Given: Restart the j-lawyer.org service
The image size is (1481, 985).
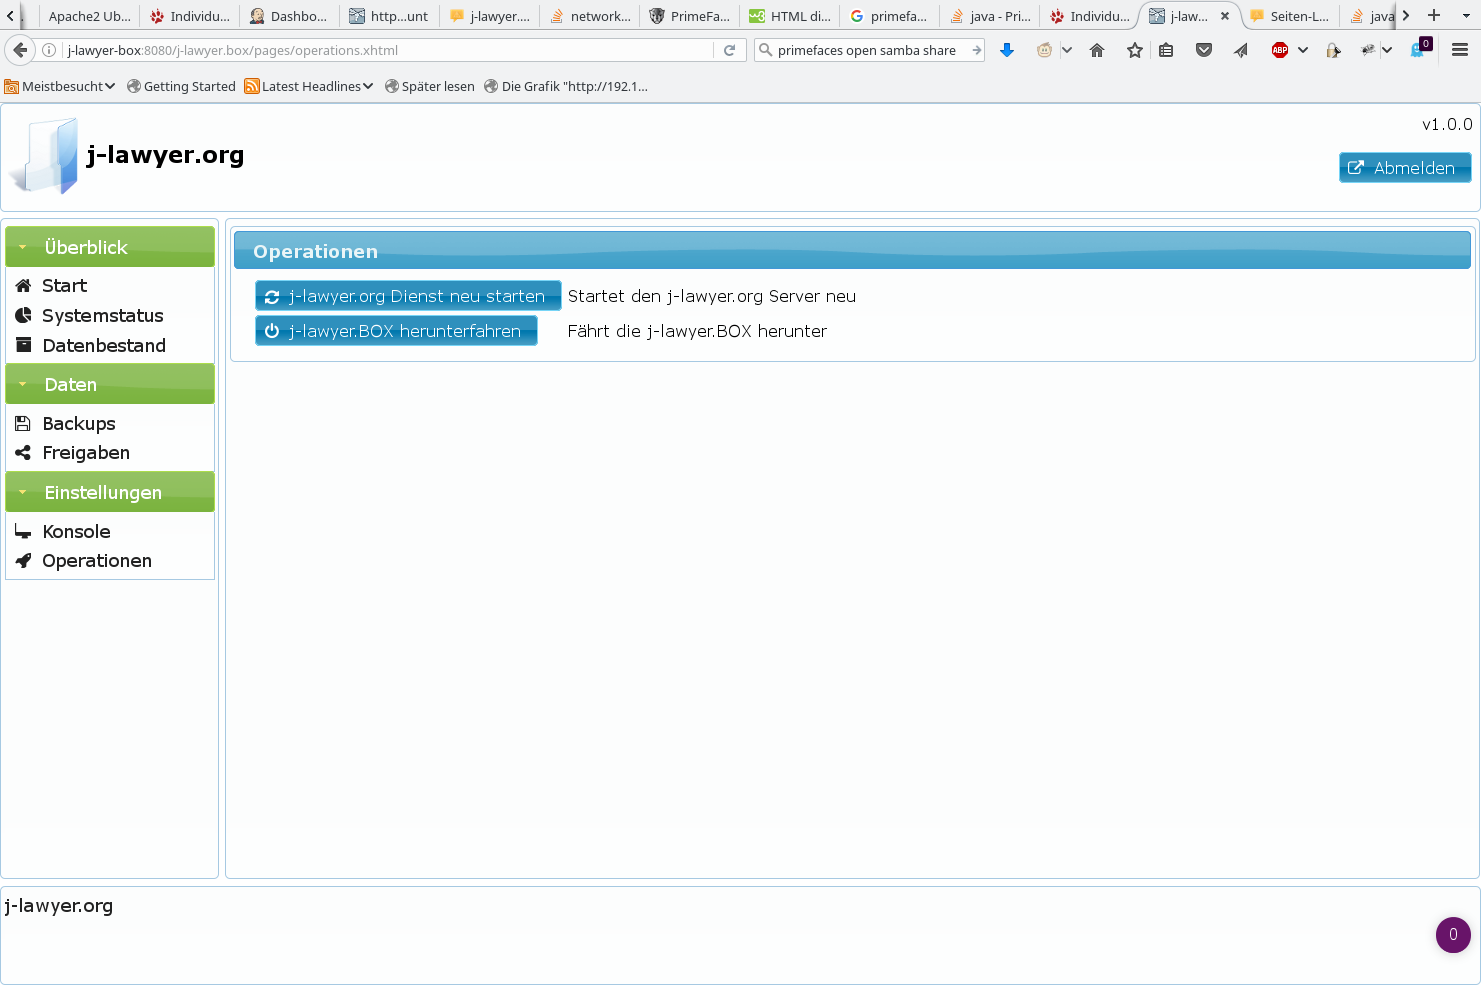Looking at the screenshot, I should (408, 296).
